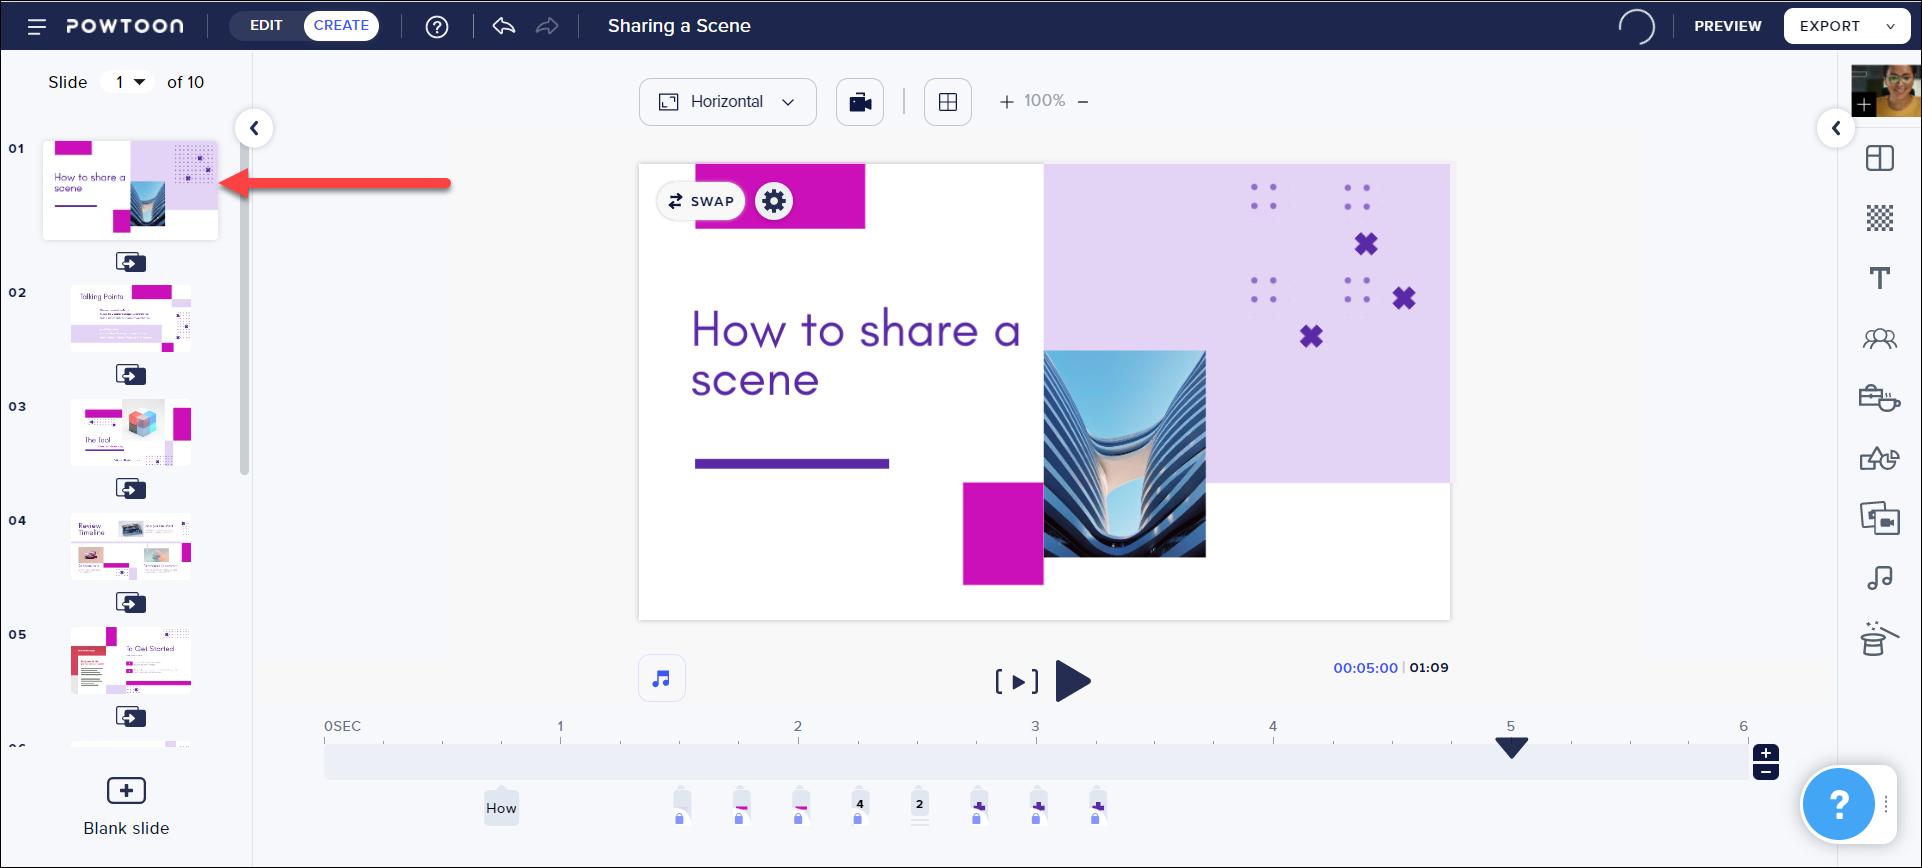
Task: Open the Characters panel icon
Action: pyautogui.click(x=1880, y=339)
